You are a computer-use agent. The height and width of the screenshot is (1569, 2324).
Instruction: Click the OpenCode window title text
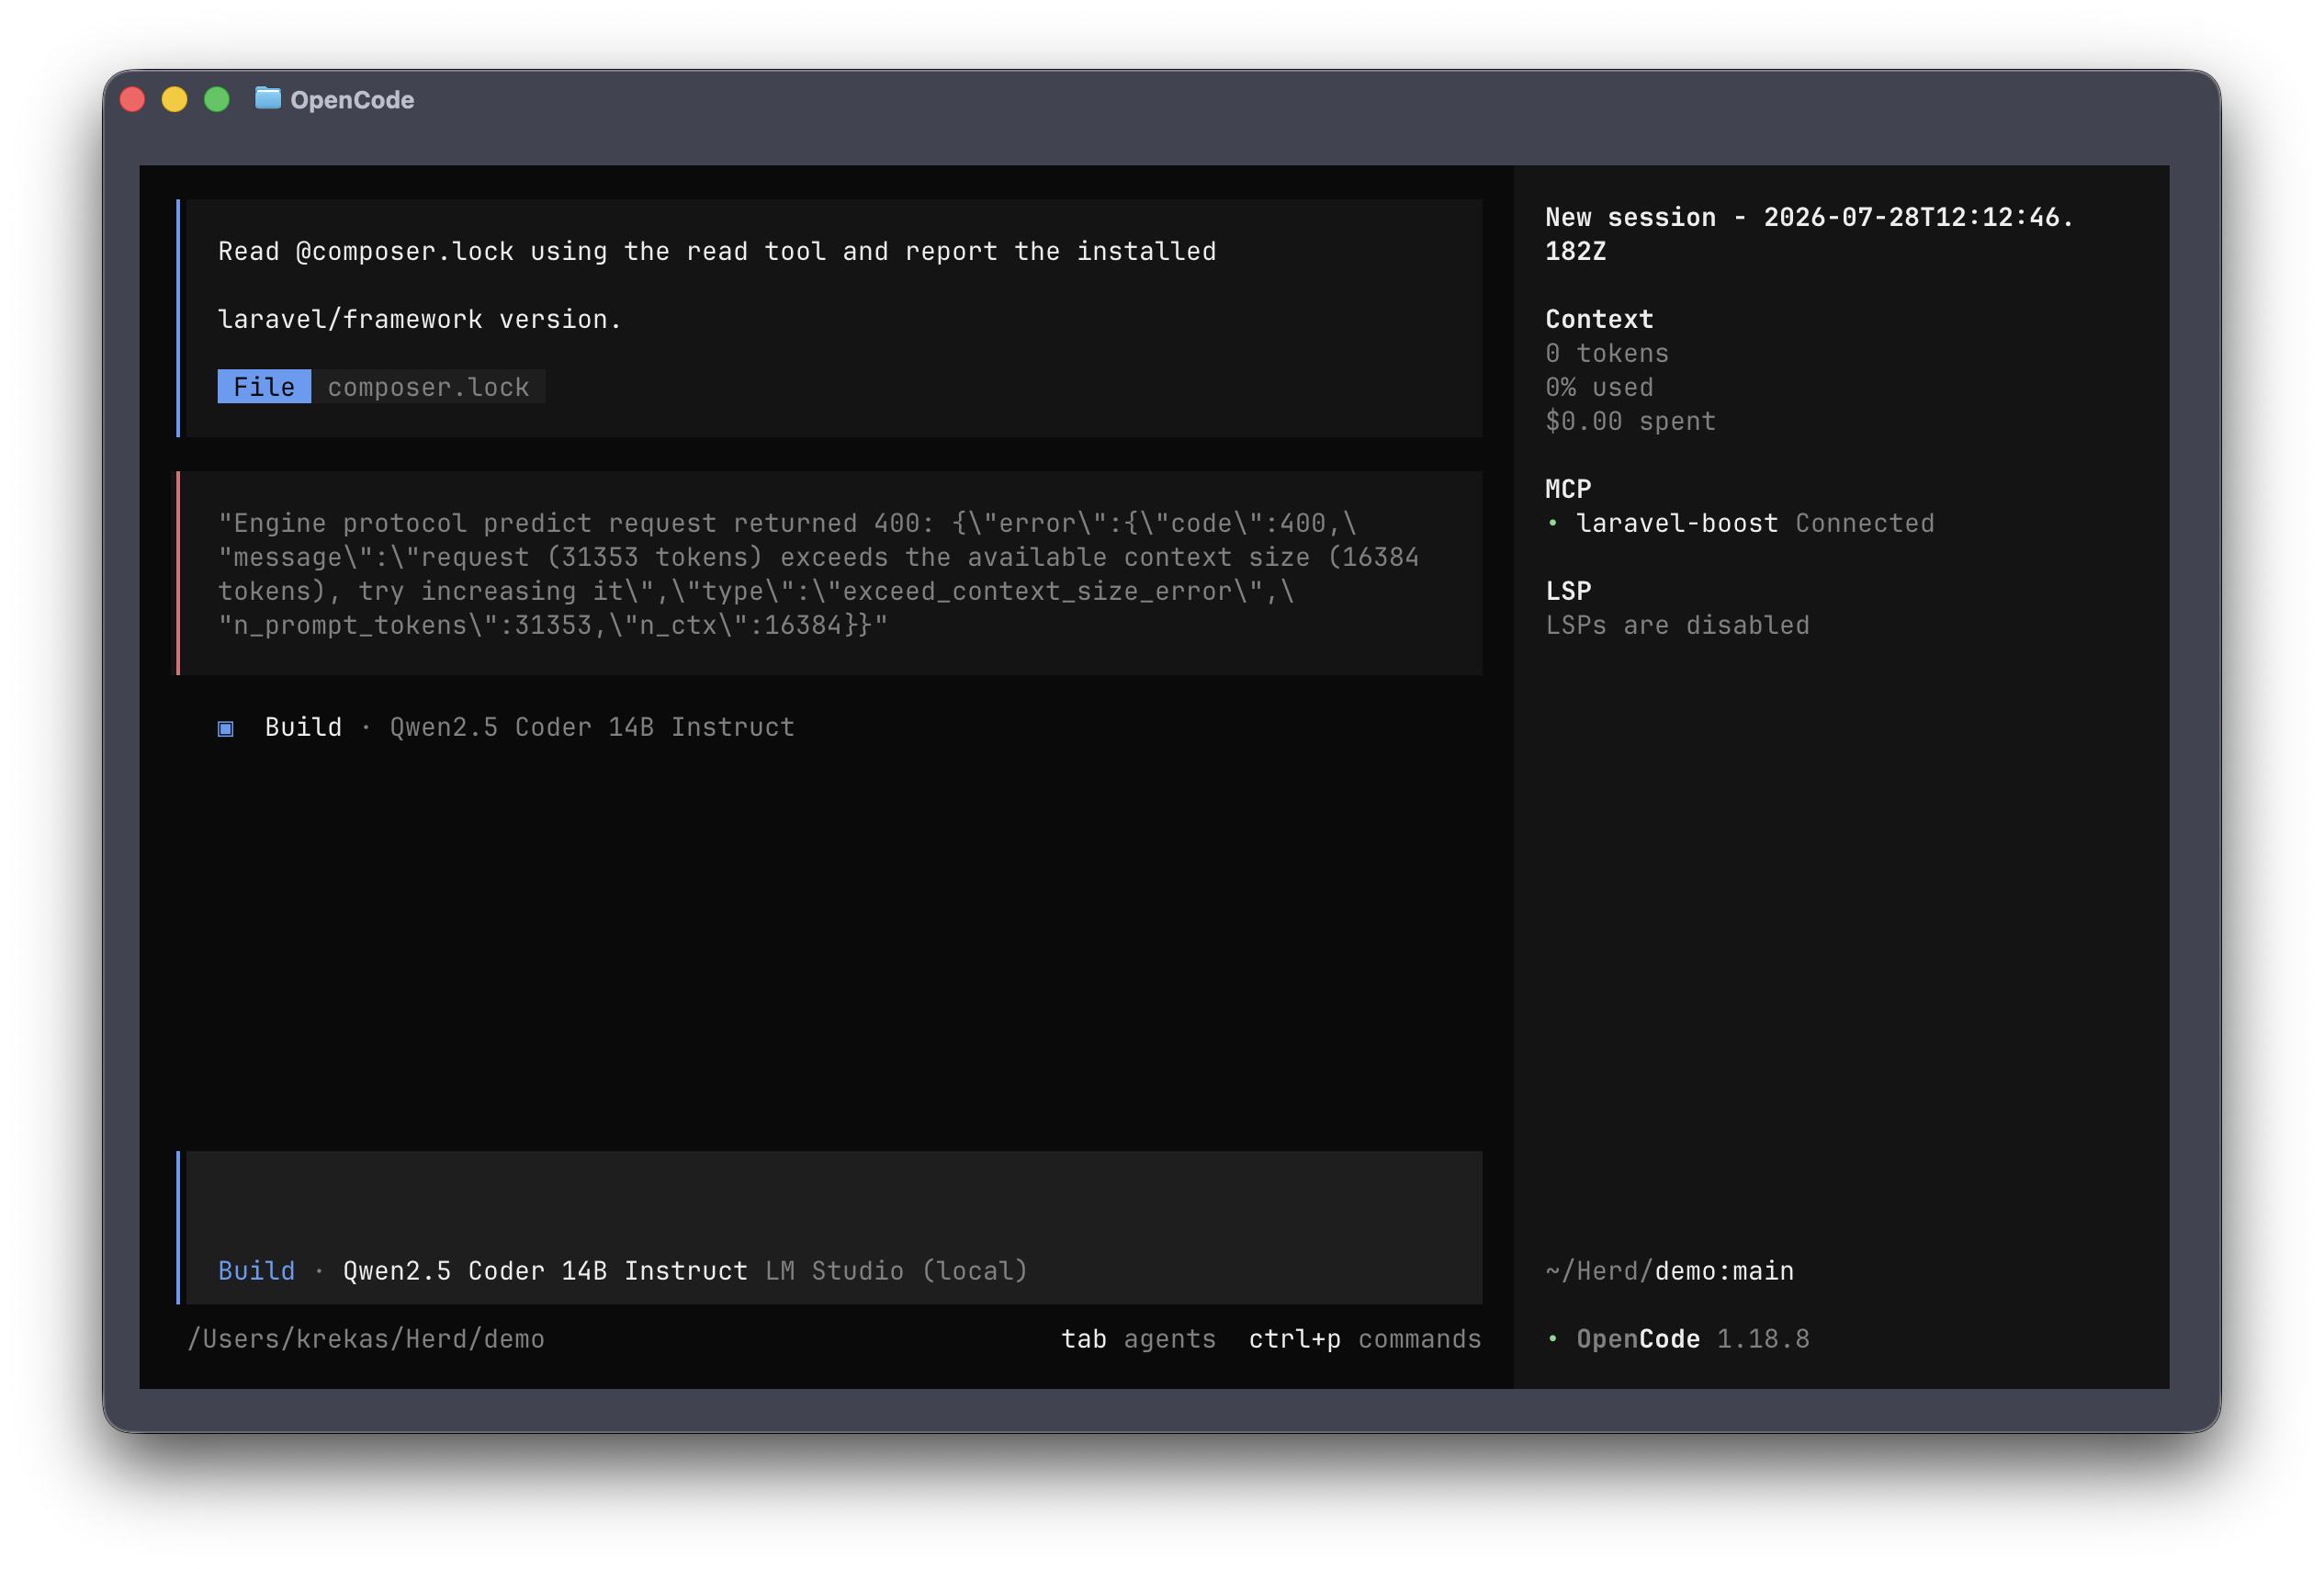tap(352, 99)
